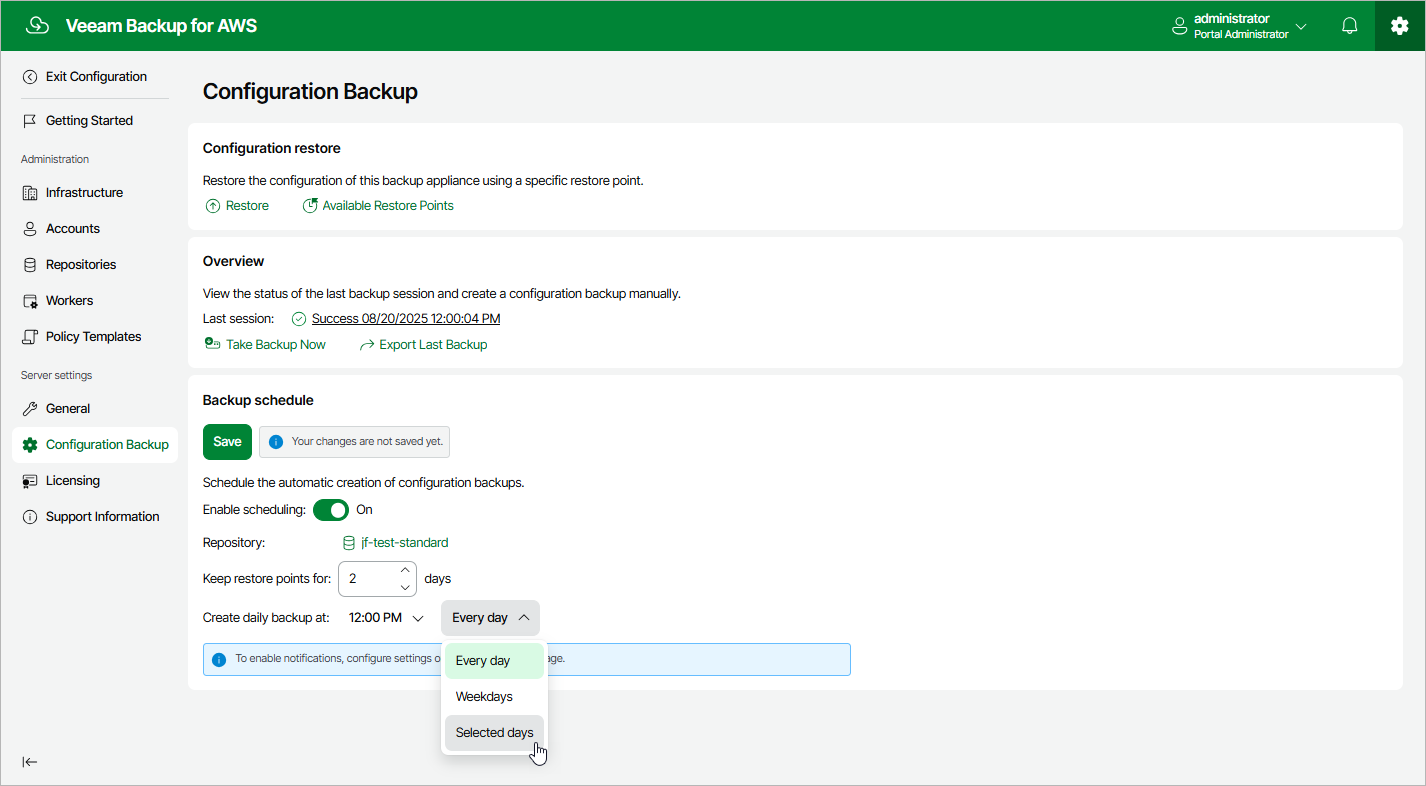
Task: Click the Repositories database icon
Action: point(30,265)
